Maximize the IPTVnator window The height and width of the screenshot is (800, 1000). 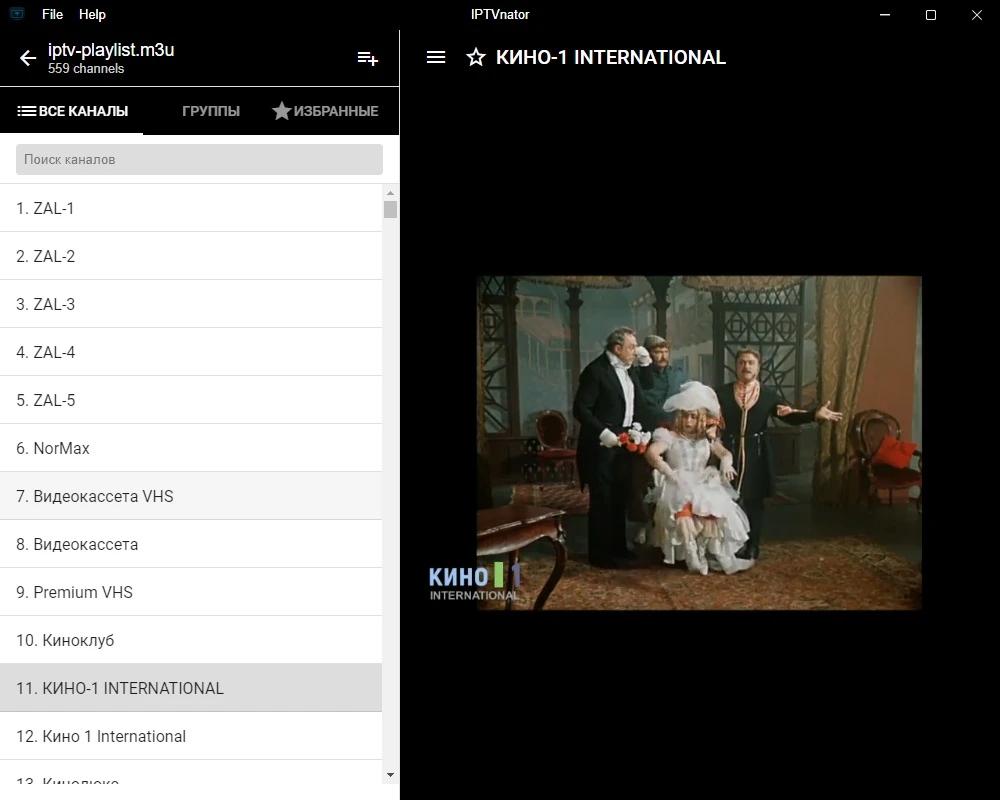930,15
